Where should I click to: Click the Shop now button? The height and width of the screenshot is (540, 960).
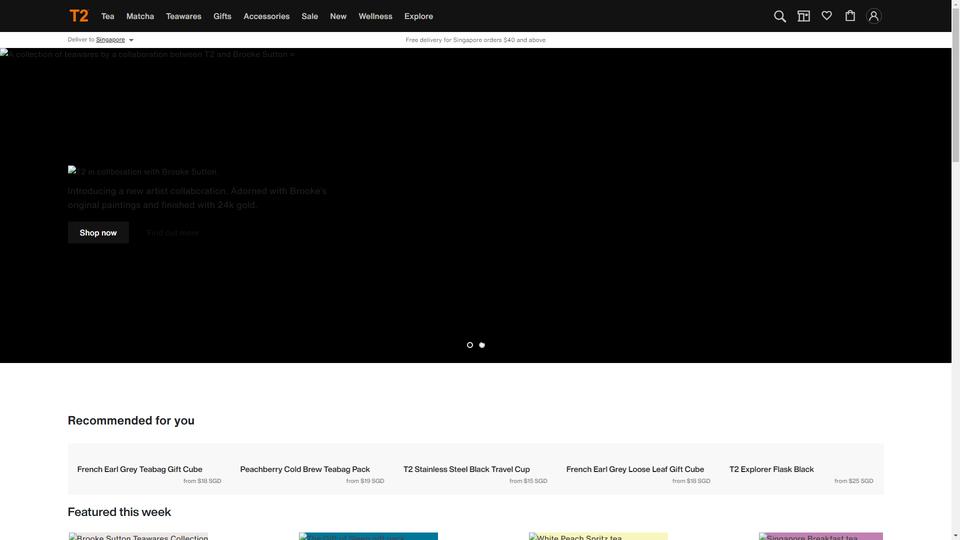click(x=98, y=233)
